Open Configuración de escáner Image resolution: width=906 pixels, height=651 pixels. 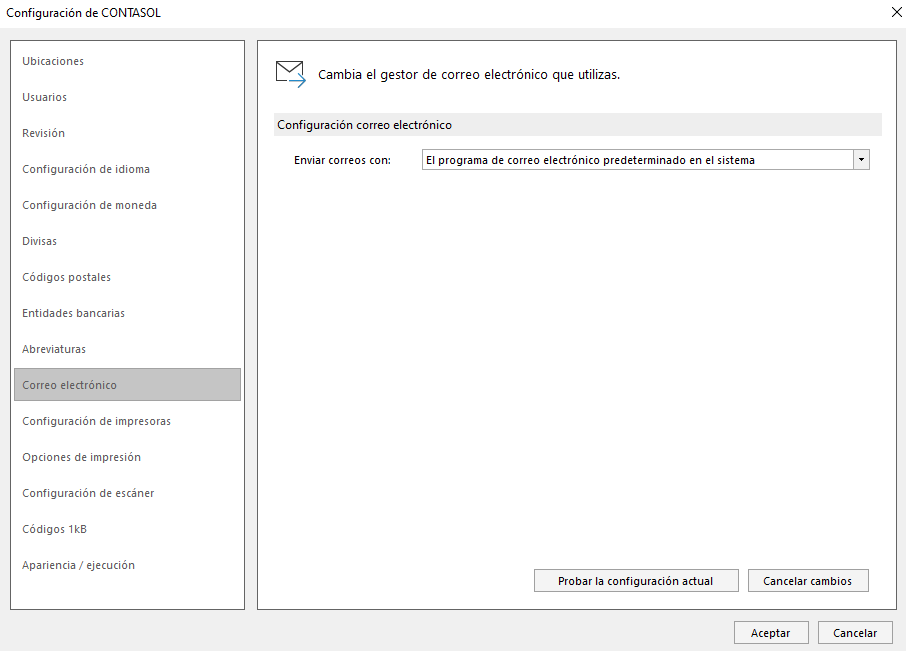click(x=88, y=493)
